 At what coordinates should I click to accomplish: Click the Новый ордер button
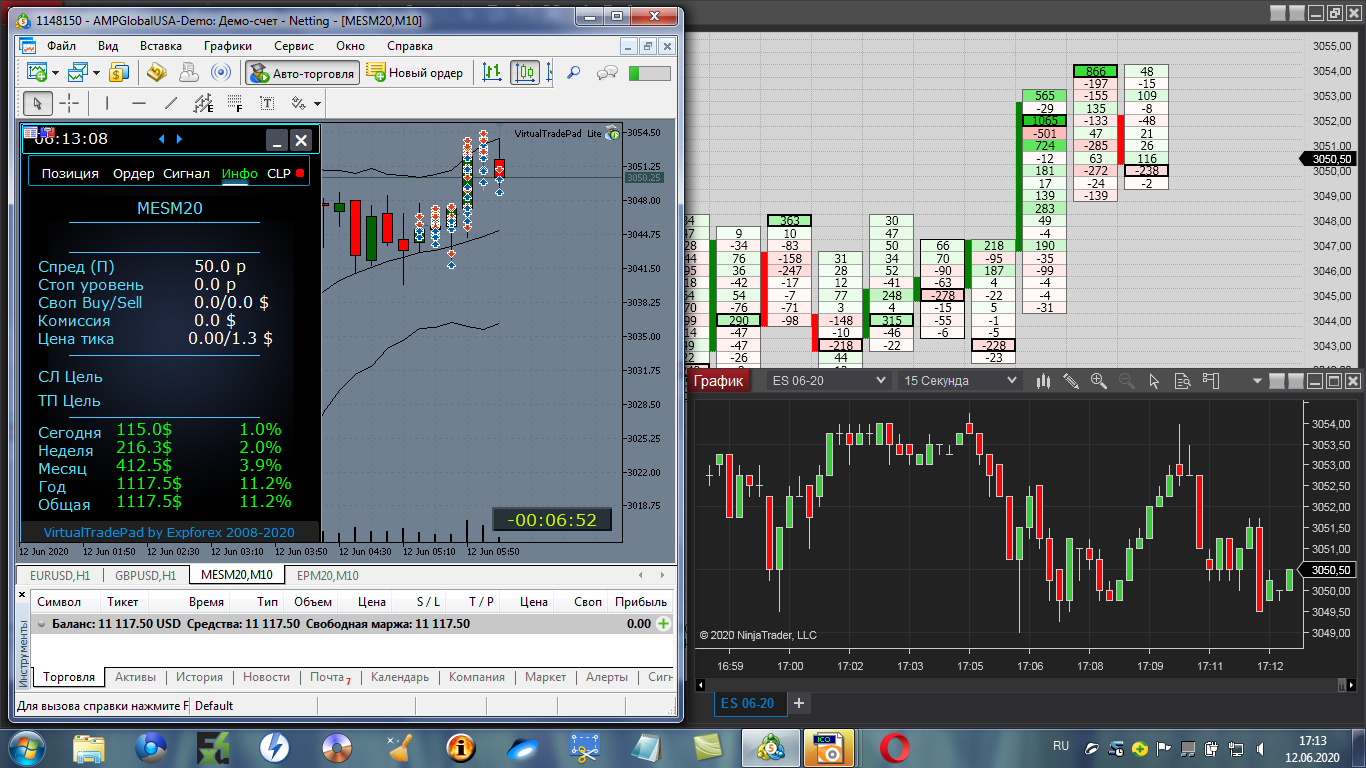point(415,73)
